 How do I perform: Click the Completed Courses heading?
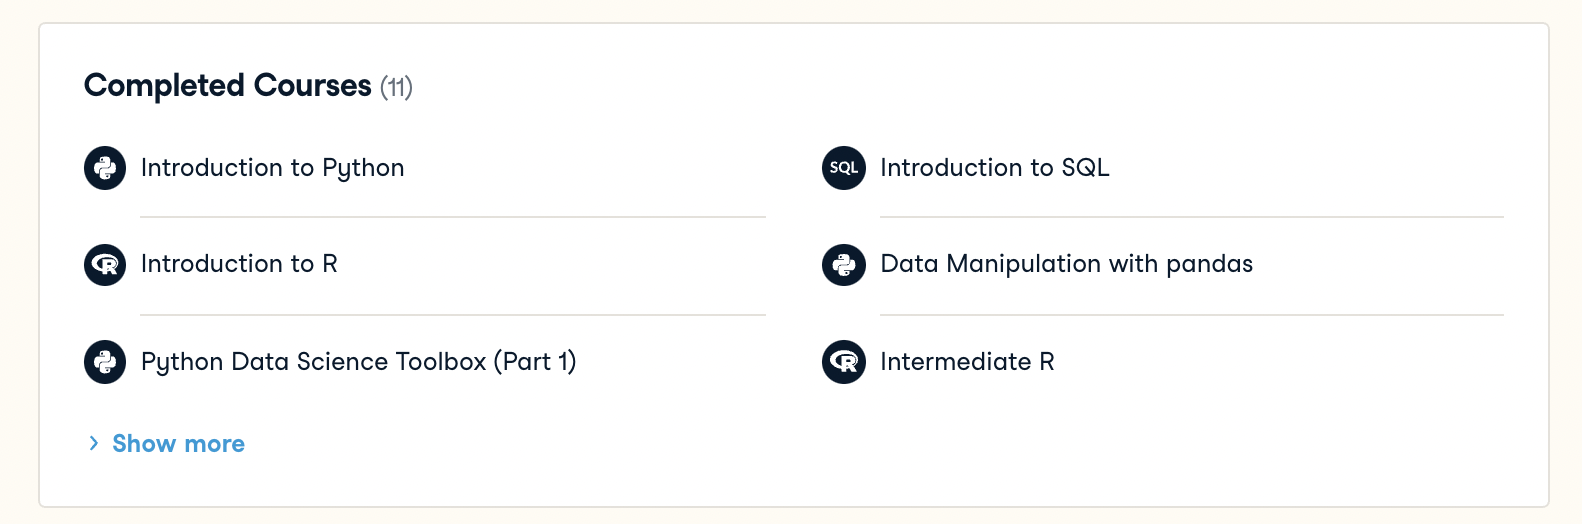[227, 86]
